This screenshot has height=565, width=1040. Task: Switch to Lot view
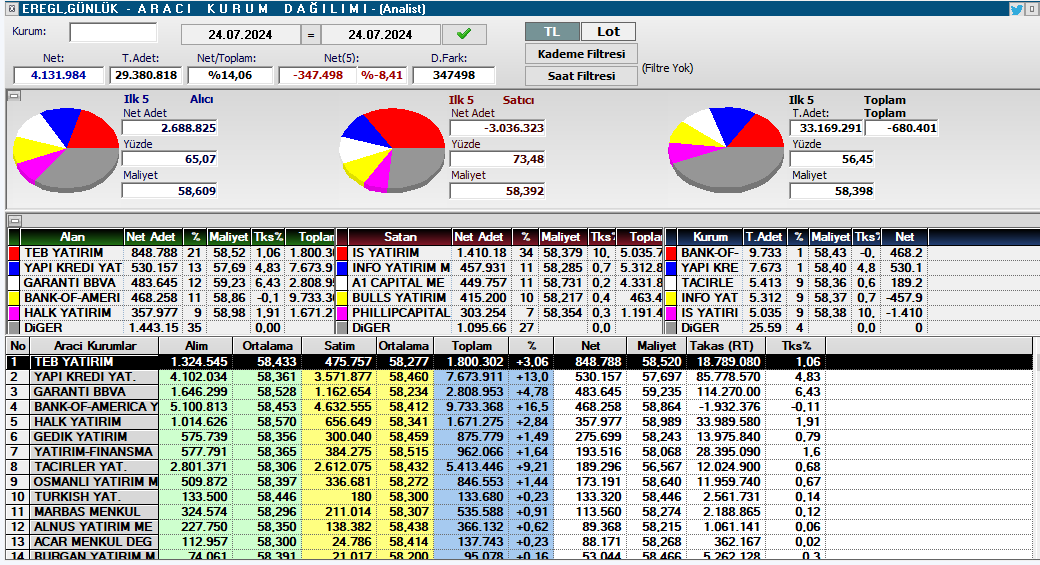(x=608, y=32)
